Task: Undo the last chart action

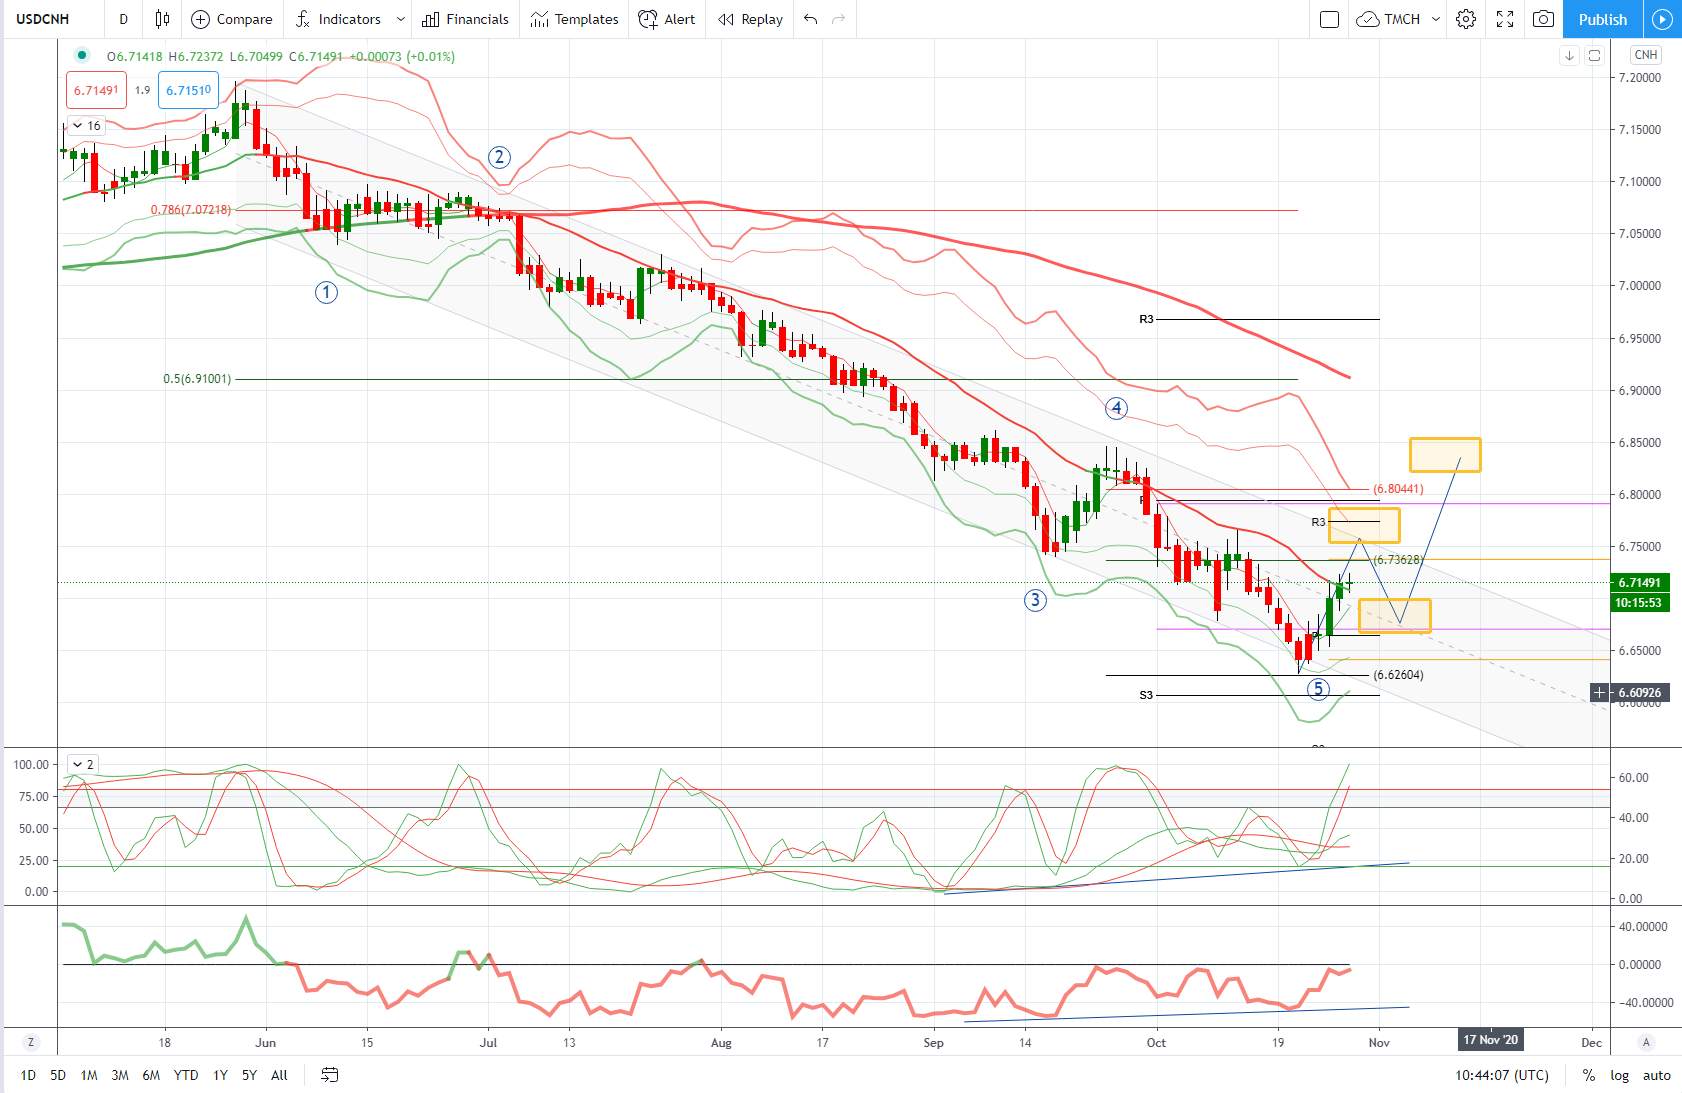Action: pyautogui.click(x=811, y=19)
